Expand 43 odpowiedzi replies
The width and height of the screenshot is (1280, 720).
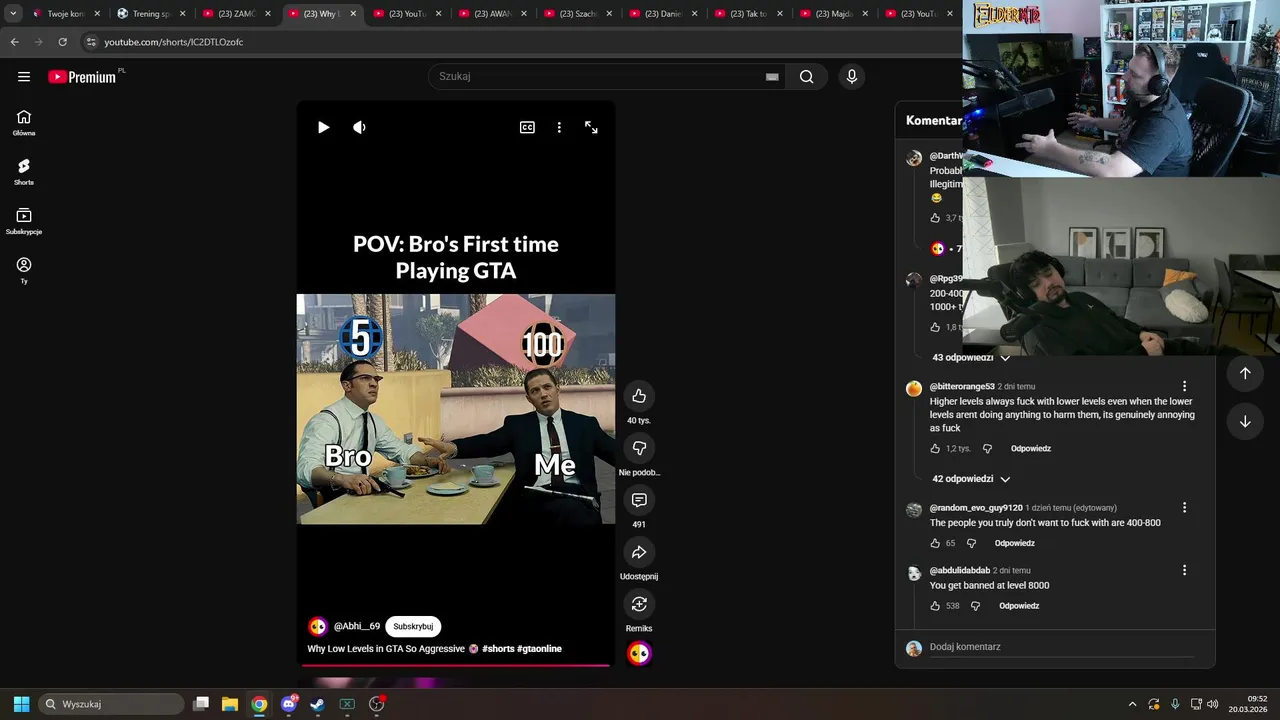pyautogui.click(x=971, y=357)
